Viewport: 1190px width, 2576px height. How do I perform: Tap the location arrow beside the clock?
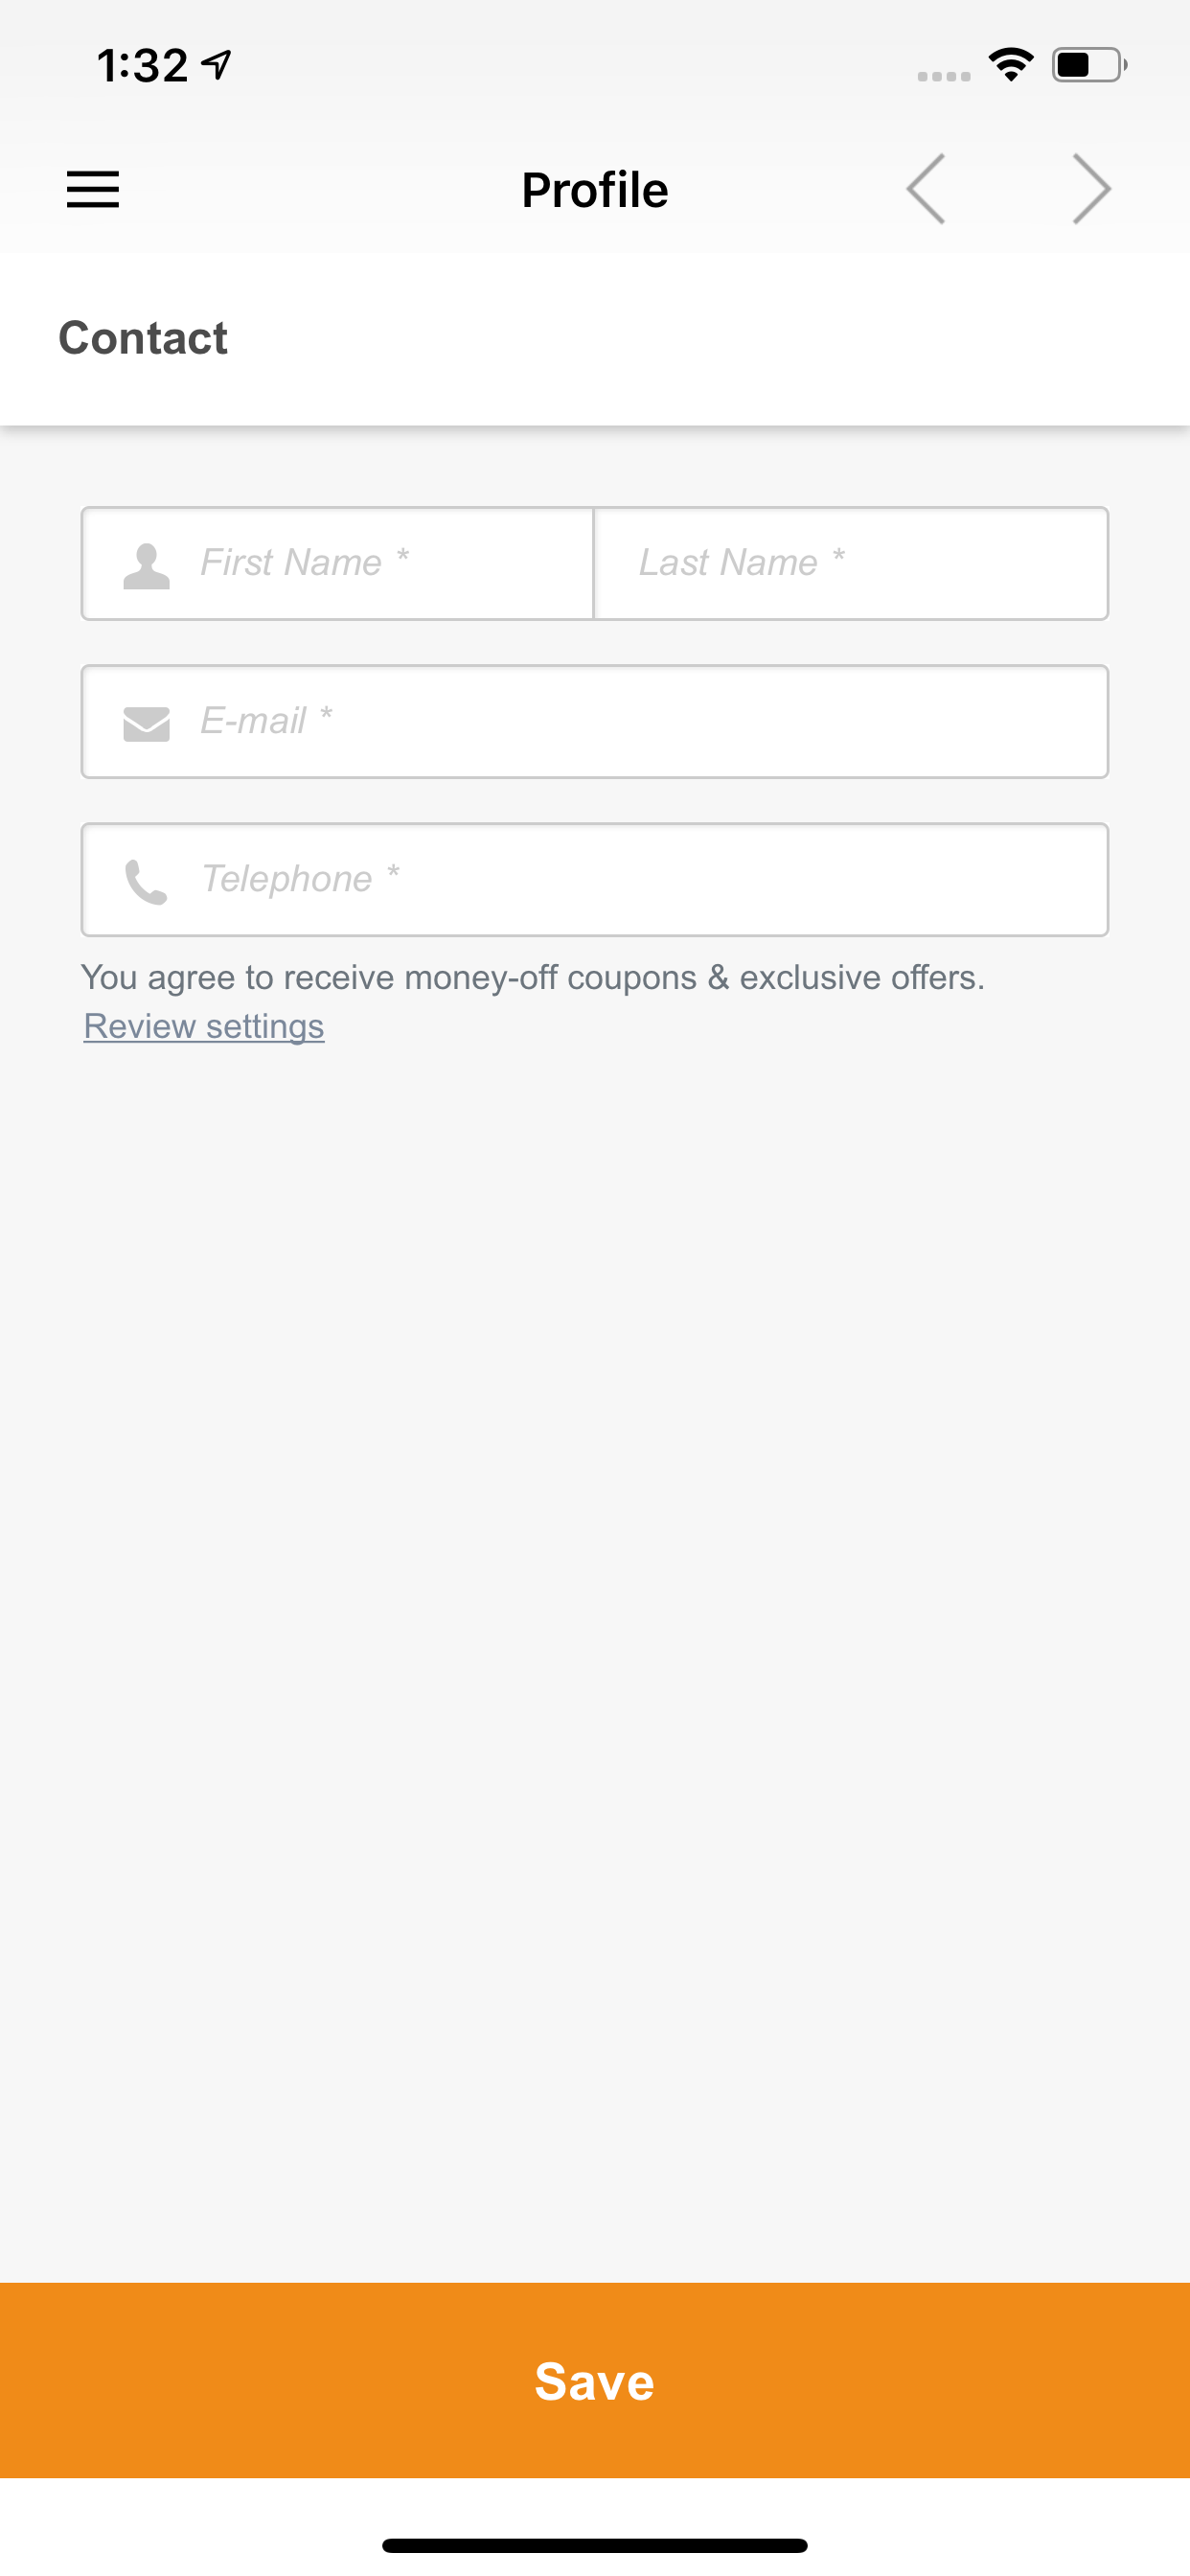pyautogui.click(x=216, y=65)
